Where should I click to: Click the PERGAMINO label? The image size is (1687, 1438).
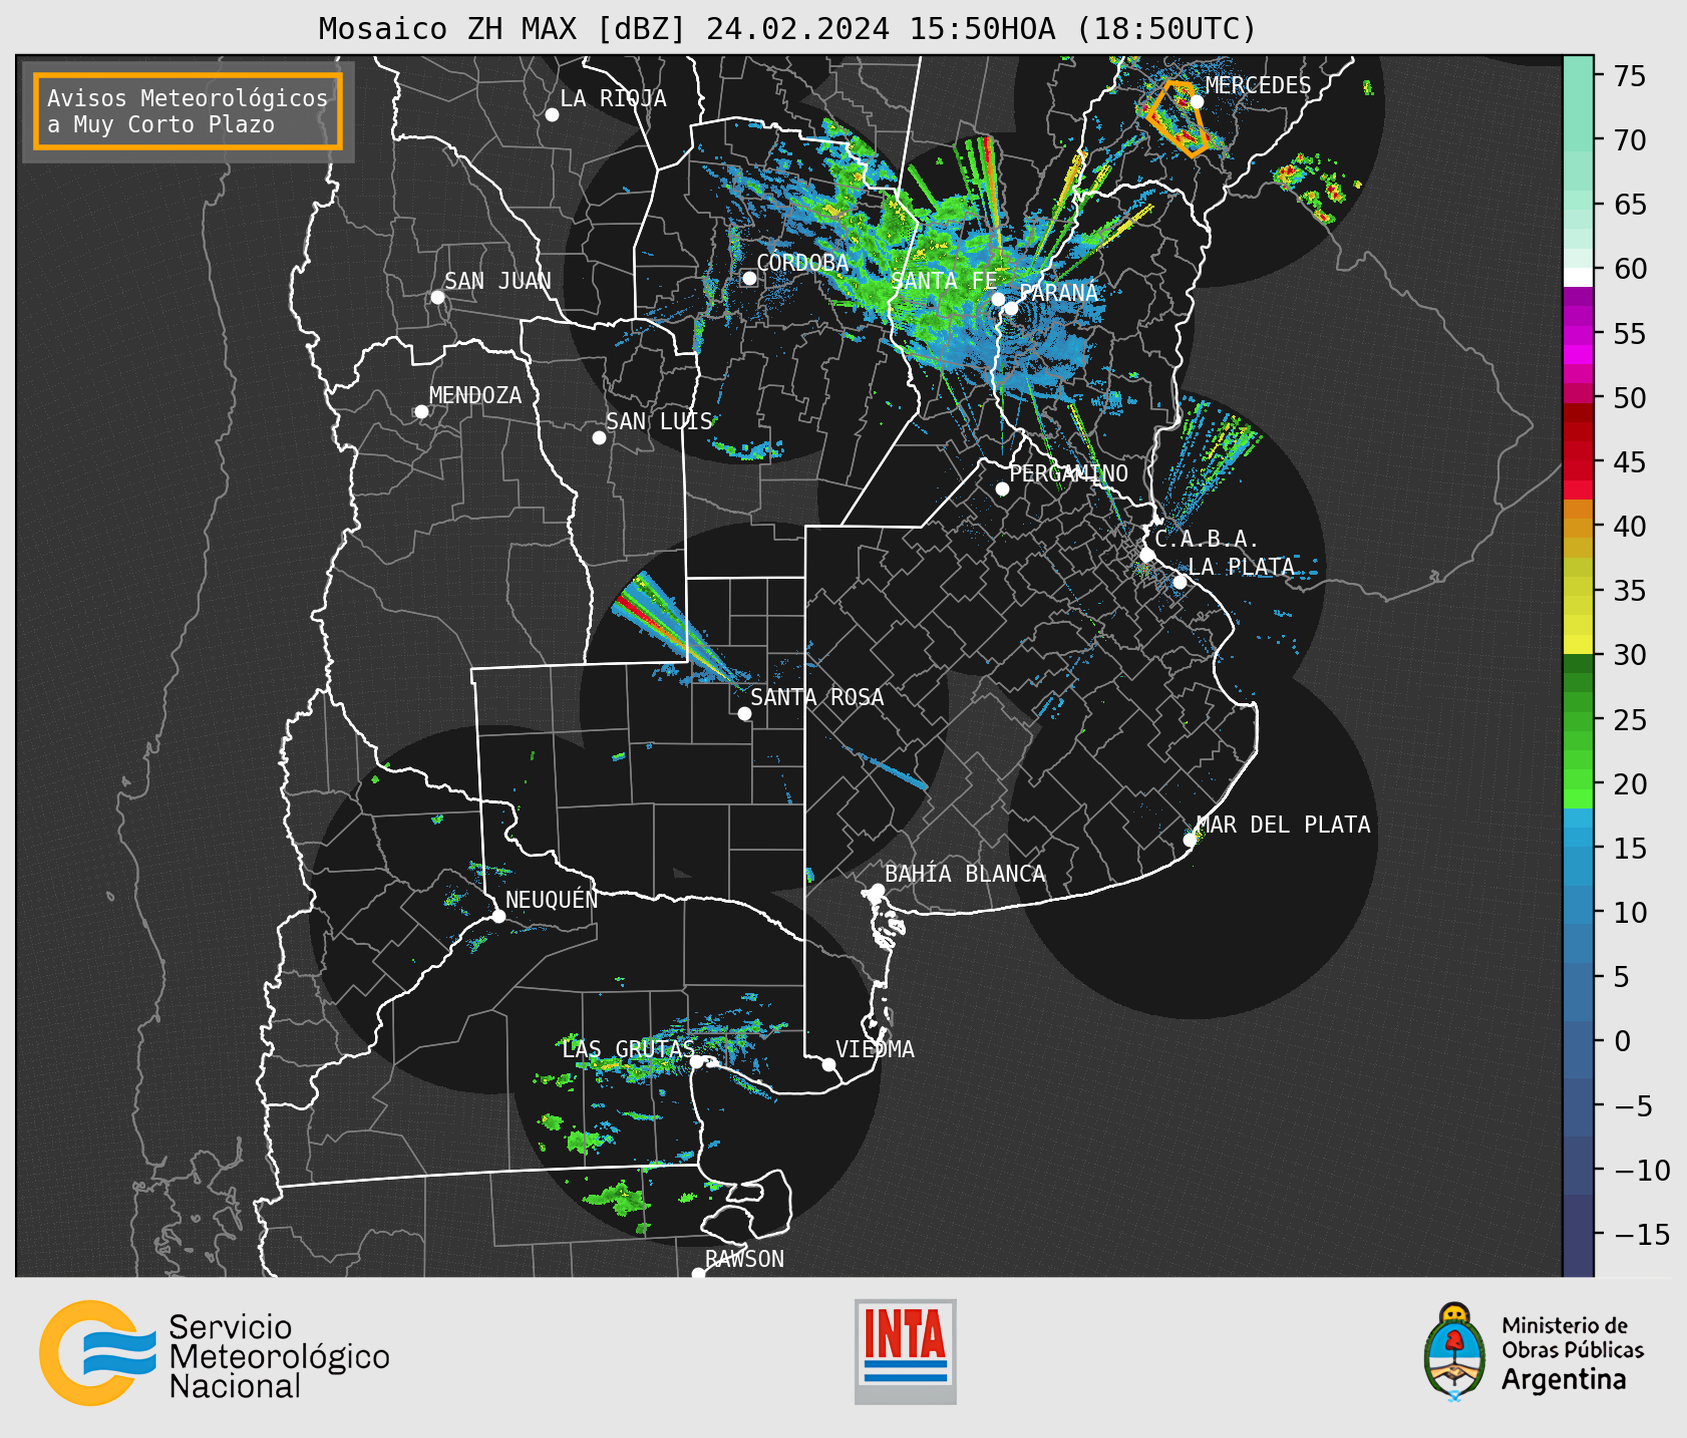1069,473
